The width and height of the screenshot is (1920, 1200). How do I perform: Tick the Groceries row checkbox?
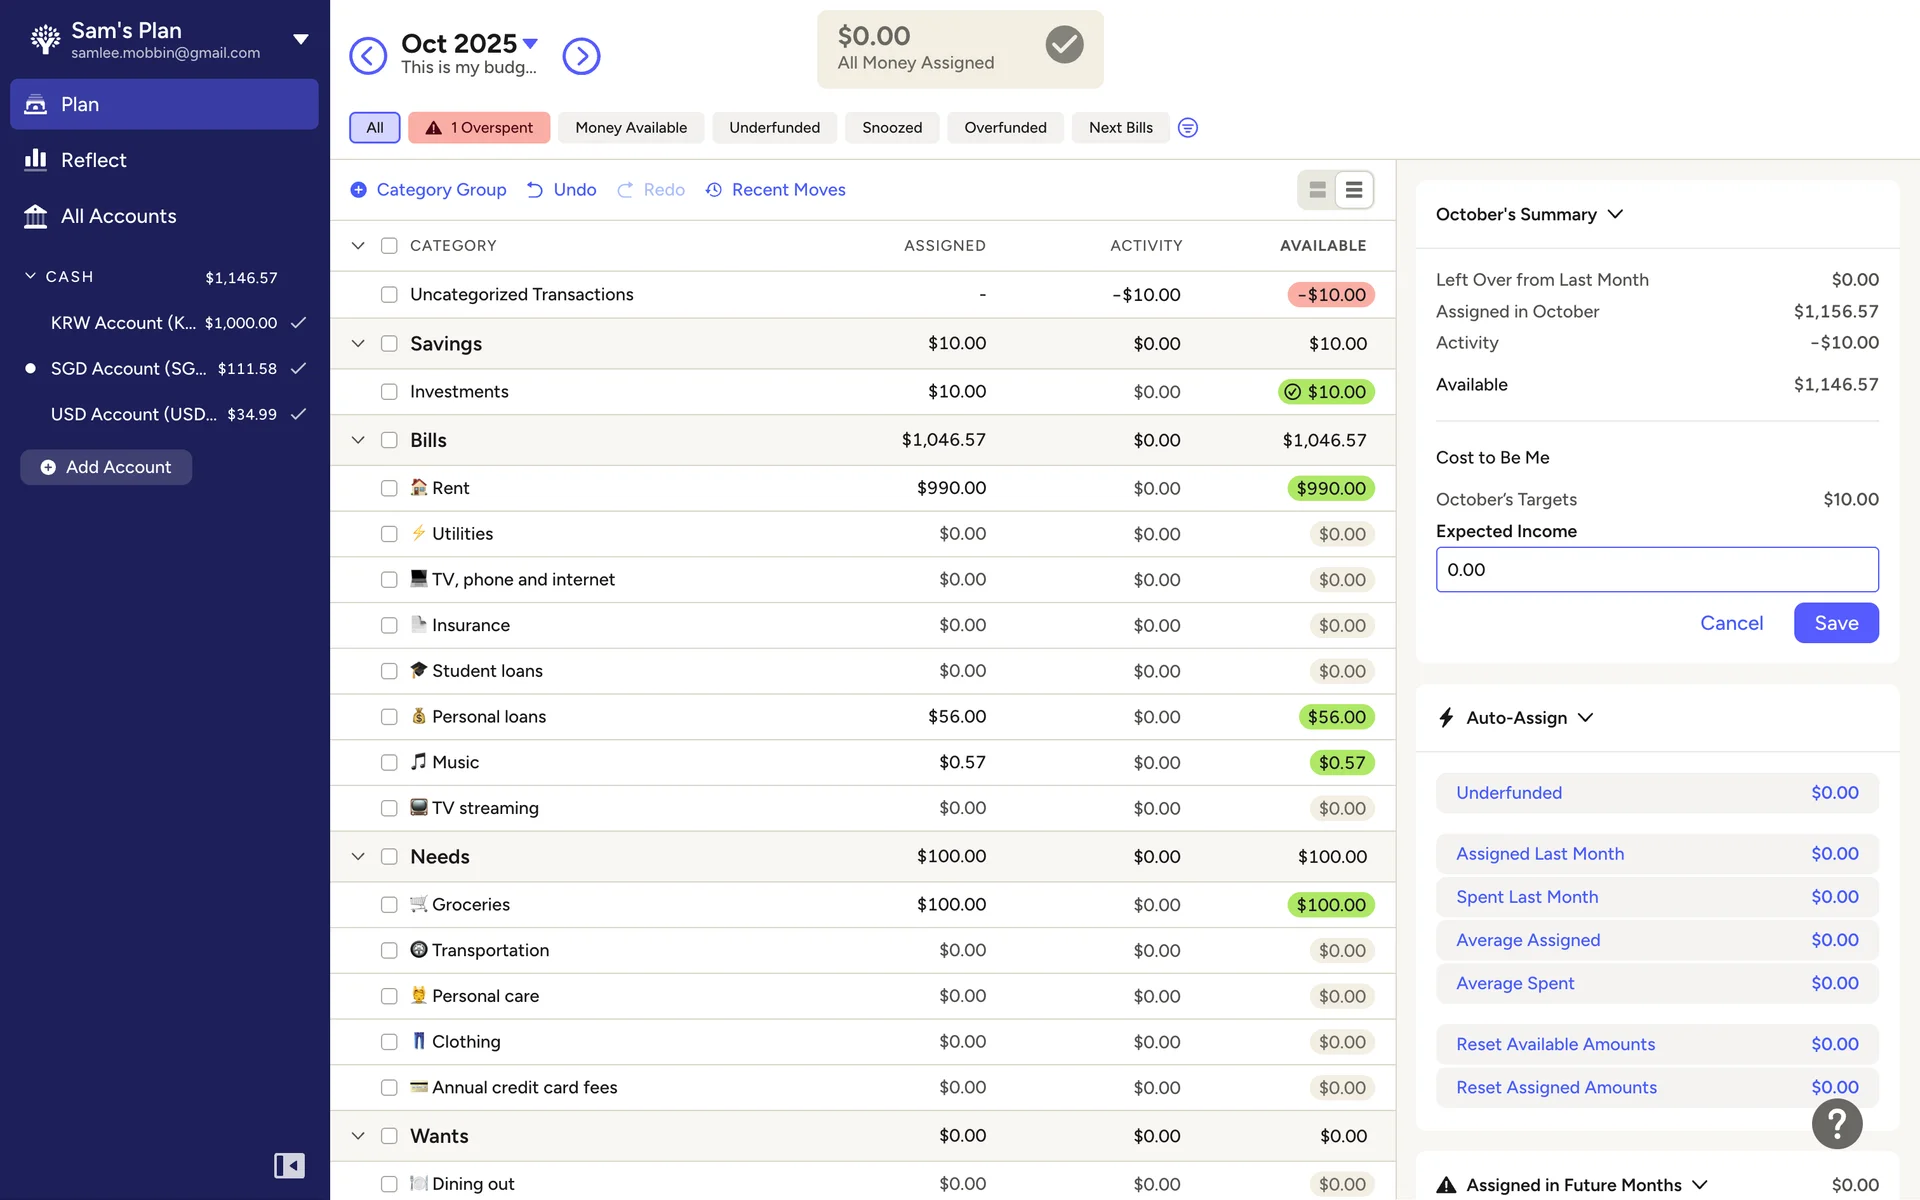(x=389, y=905)
